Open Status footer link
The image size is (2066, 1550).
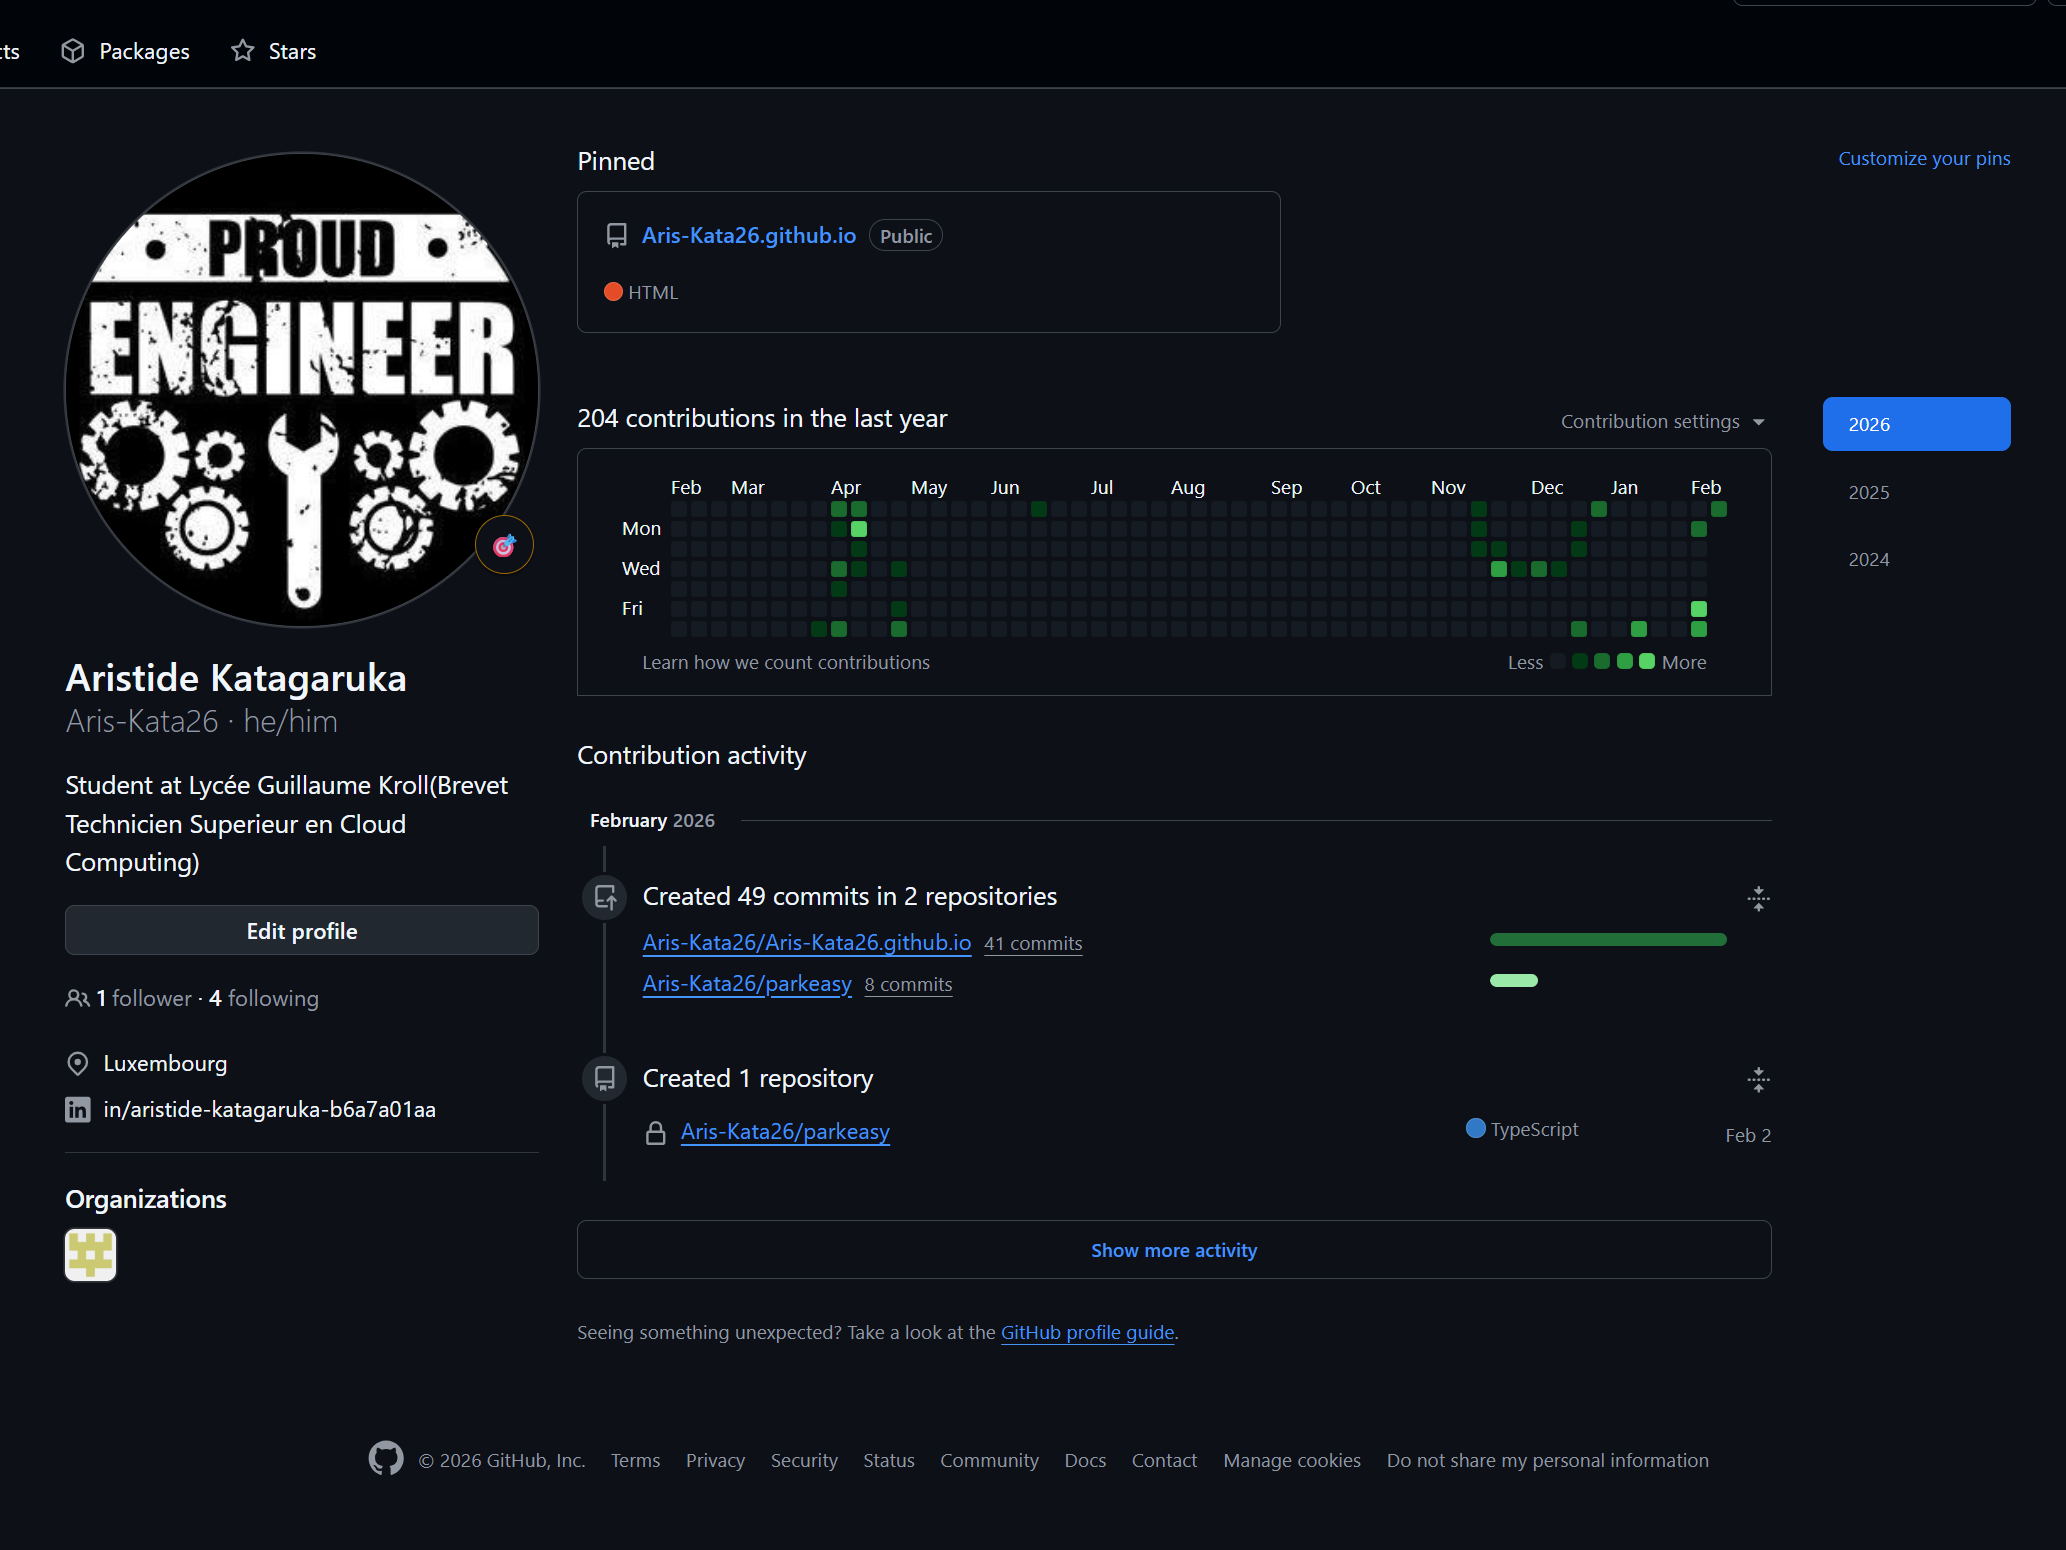coord(889,1460)
